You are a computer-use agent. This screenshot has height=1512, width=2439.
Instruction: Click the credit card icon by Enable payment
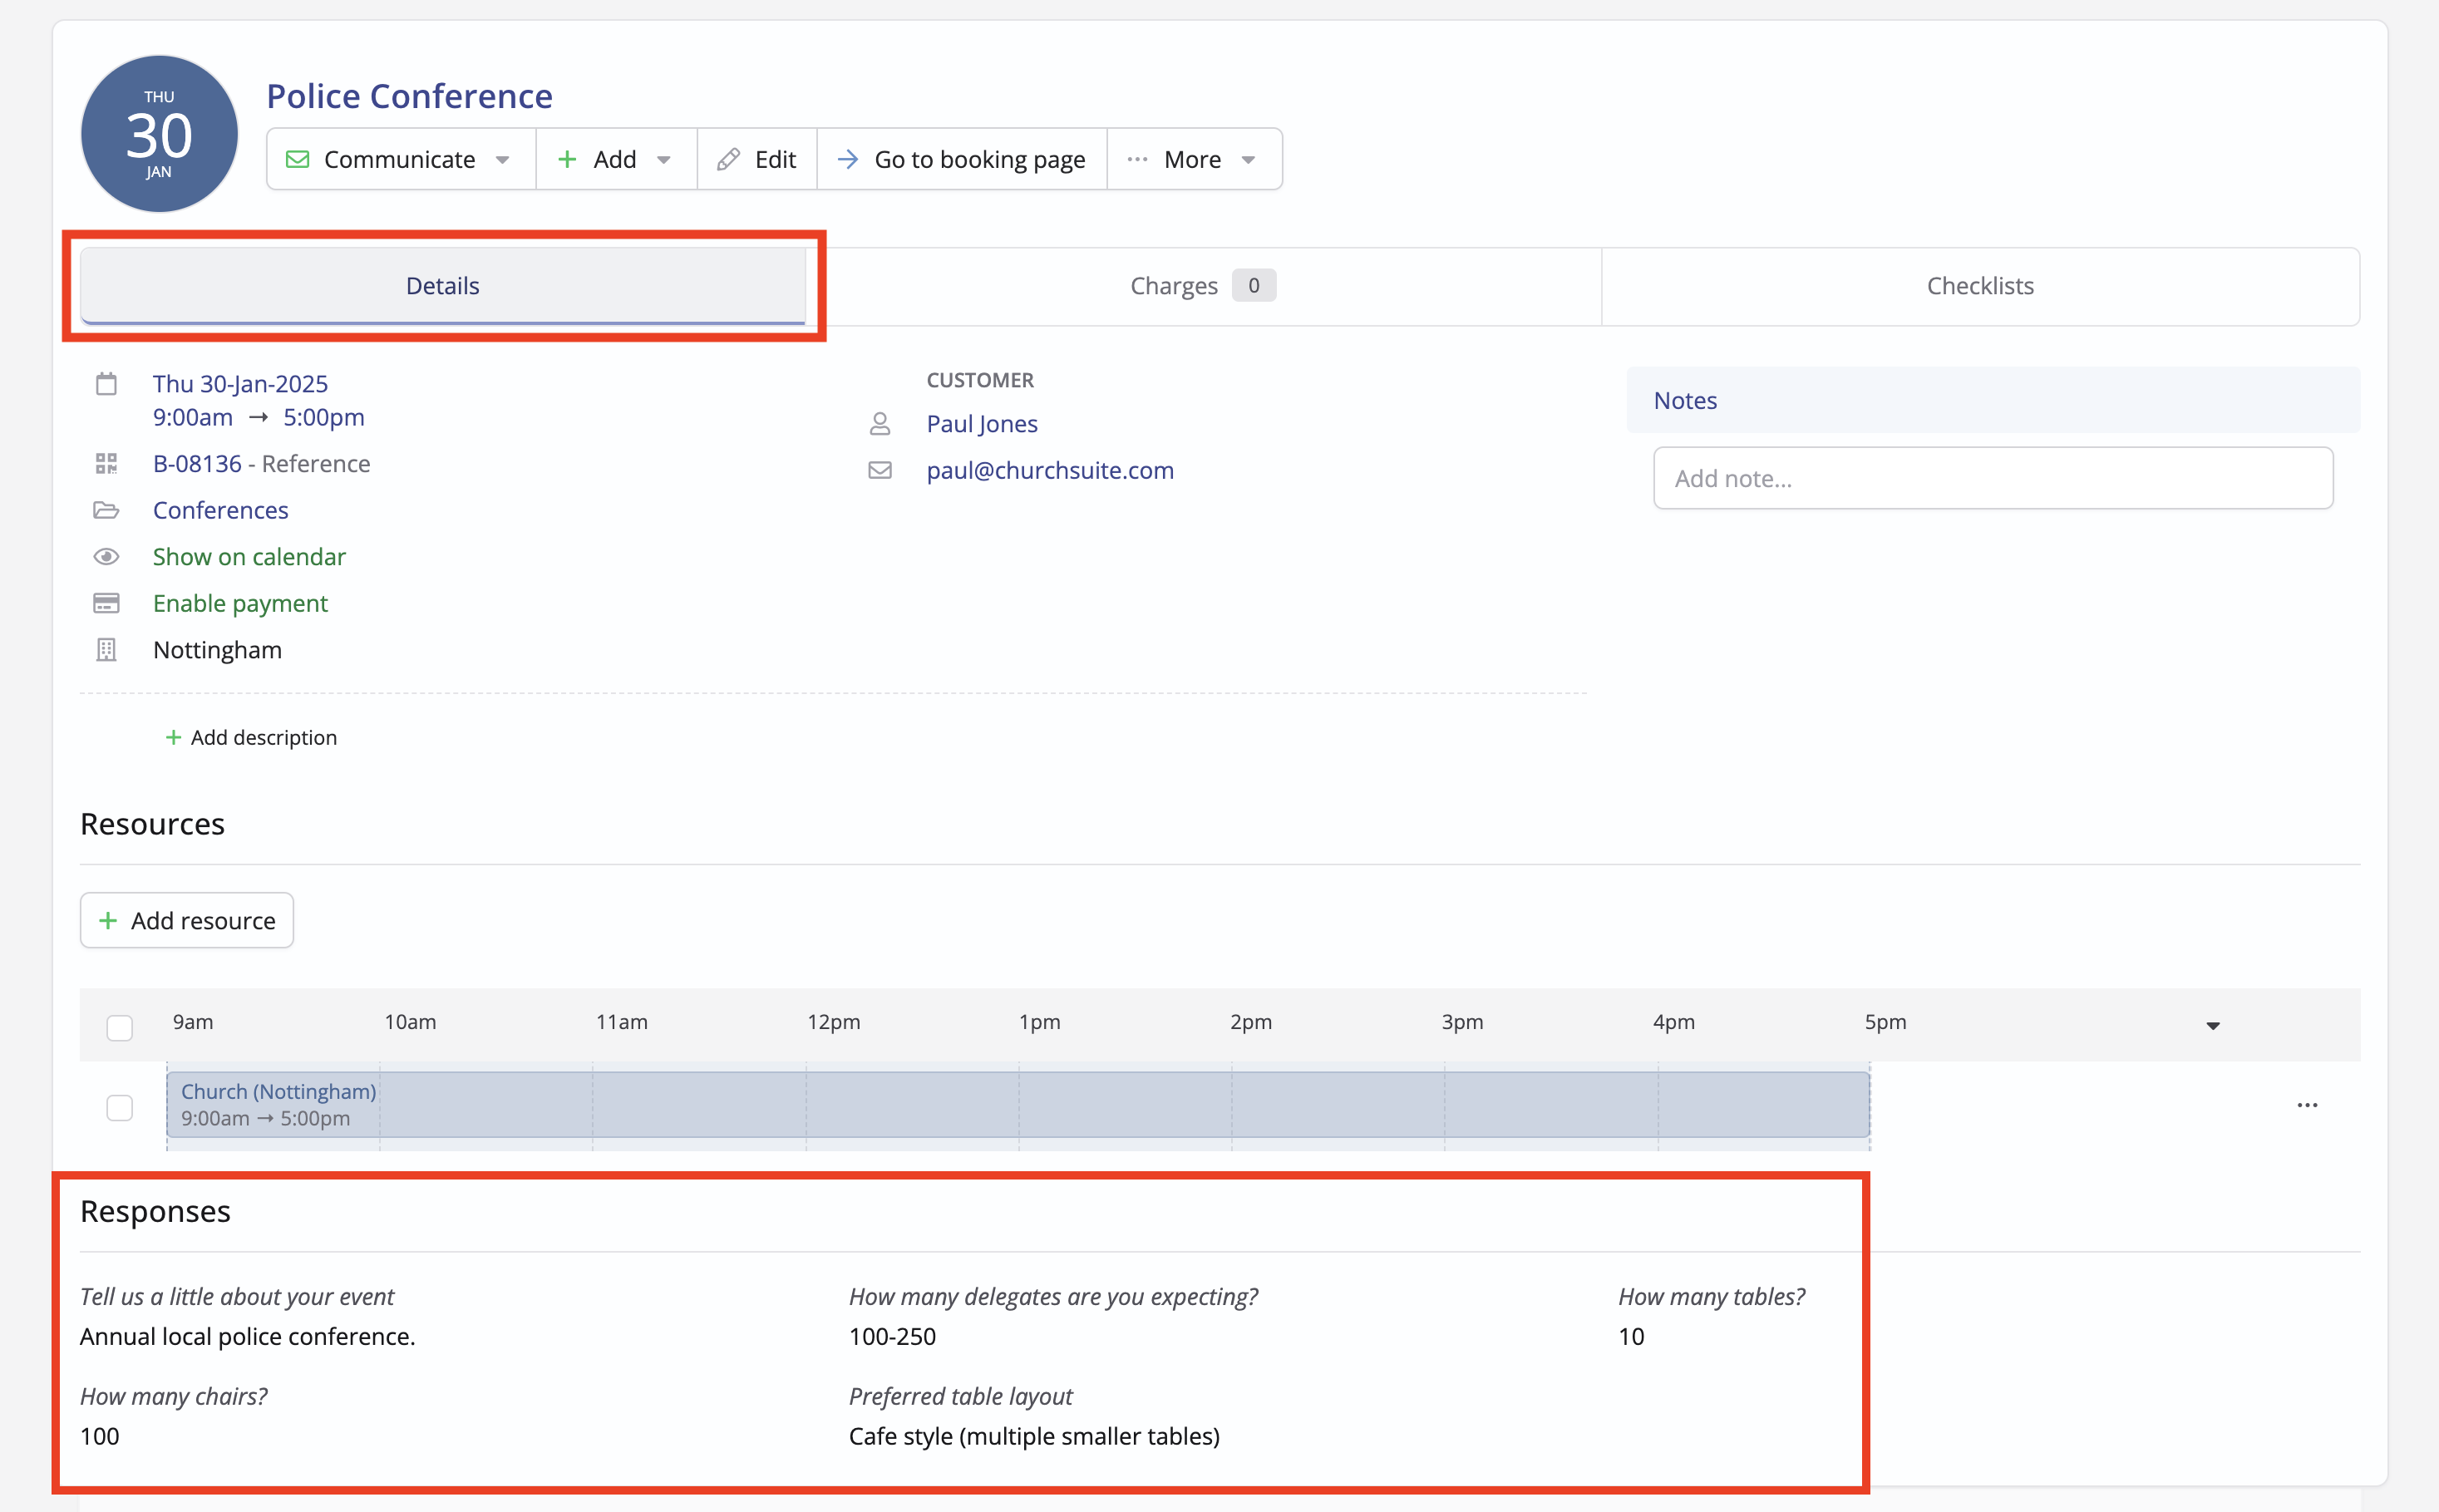tap(106, 603)
